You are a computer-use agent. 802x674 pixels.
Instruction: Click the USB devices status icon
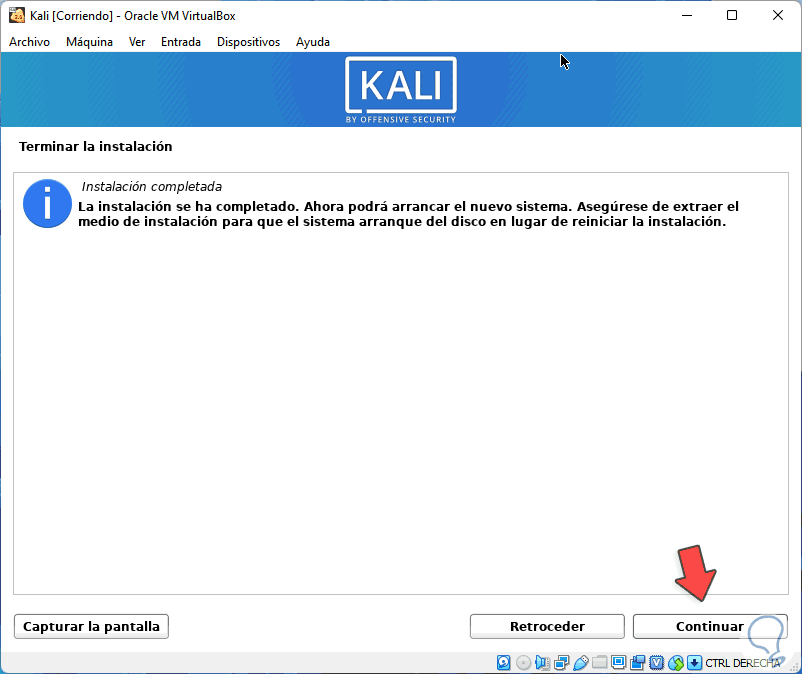click(581, 663)
